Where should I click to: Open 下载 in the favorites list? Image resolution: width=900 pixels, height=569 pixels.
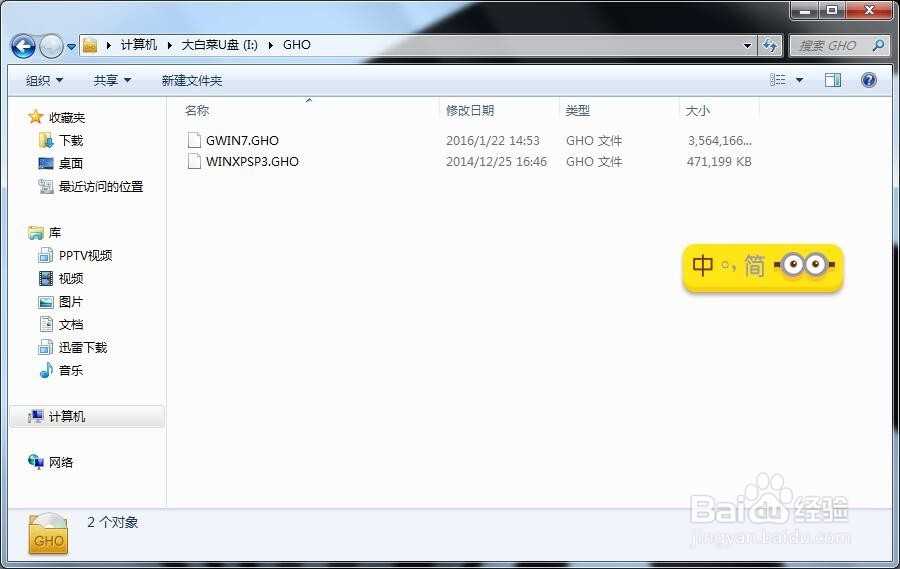71,141
